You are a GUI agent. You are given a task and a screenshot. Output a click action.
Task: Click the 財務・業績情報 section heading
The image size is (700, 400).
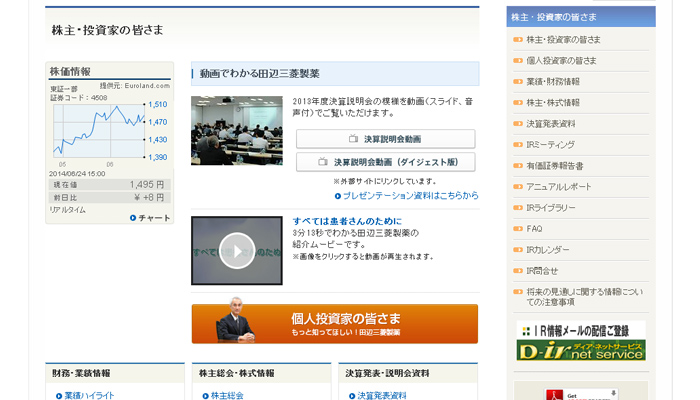(81, 373)
